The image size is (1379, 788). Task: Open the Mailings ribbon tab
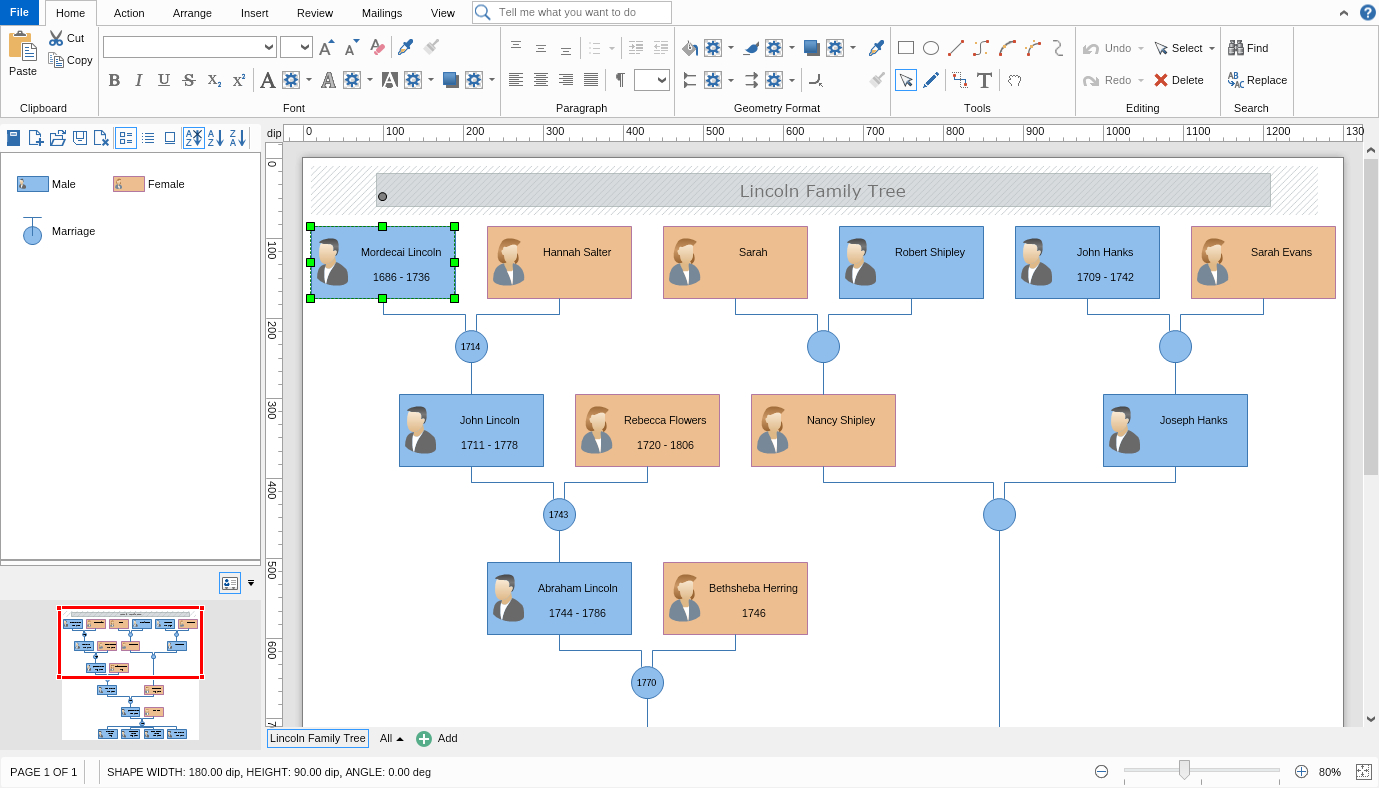pos(382,13)
